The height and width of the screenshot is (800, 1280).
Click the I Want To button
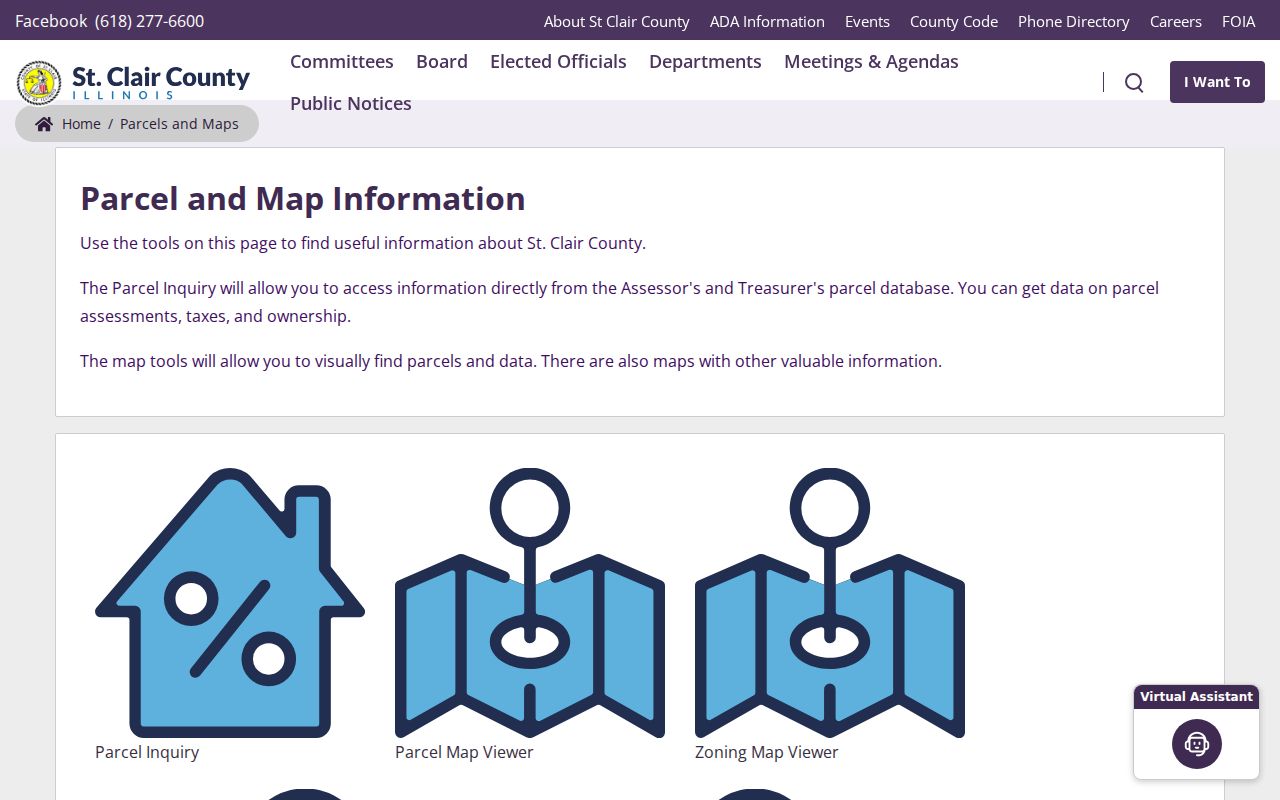click(x=1217, y=82)
